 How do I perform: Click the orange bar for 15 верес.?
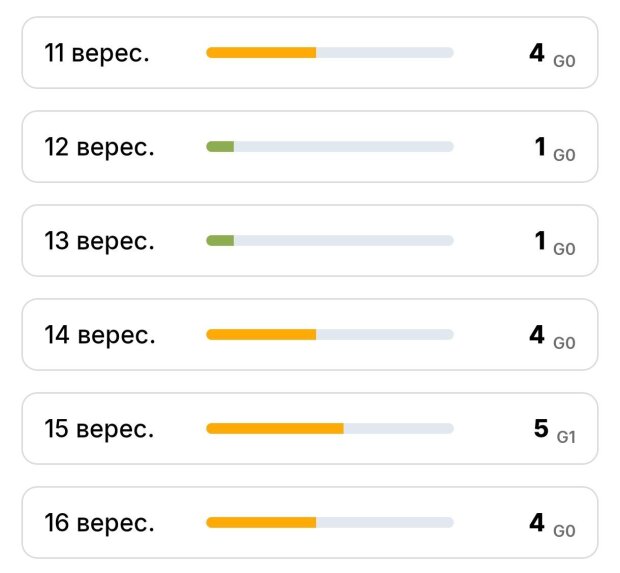(x=275, y=428)
